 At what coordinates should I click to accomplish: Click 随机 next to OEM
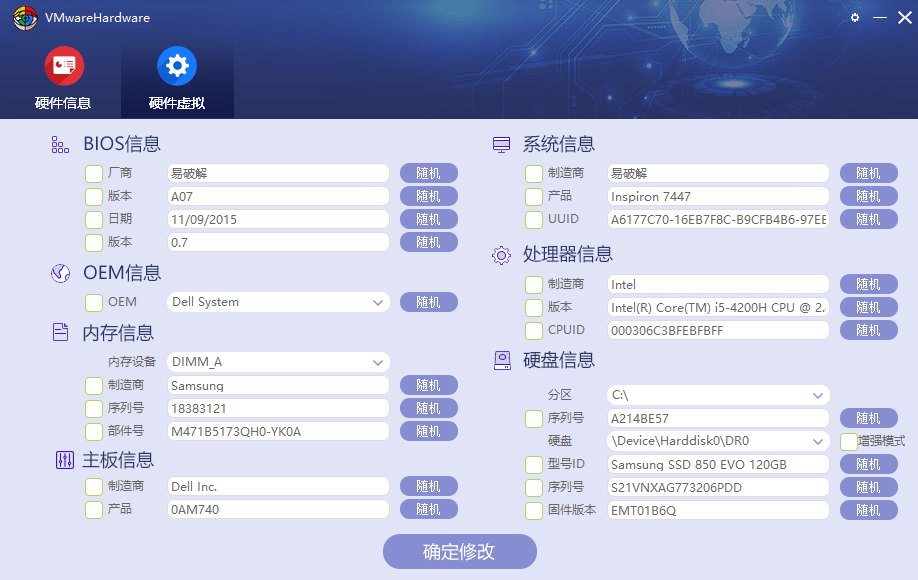429,302
